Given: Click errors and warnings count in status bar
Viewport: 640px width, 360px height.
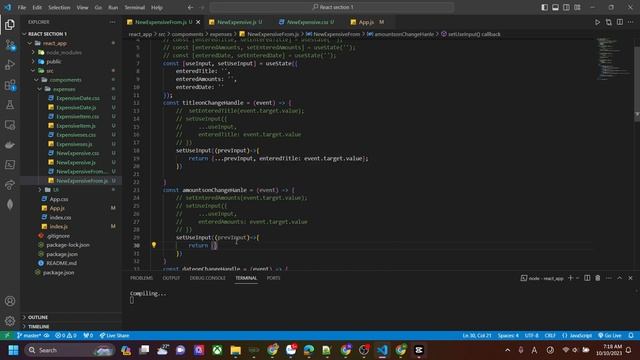Looking at the screenshot, I should [66, 336].
